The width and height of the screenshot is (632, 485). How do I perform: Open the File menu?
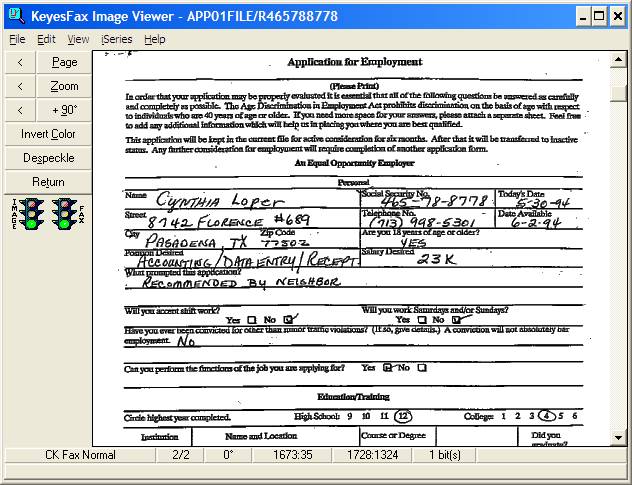click(17, 39)
